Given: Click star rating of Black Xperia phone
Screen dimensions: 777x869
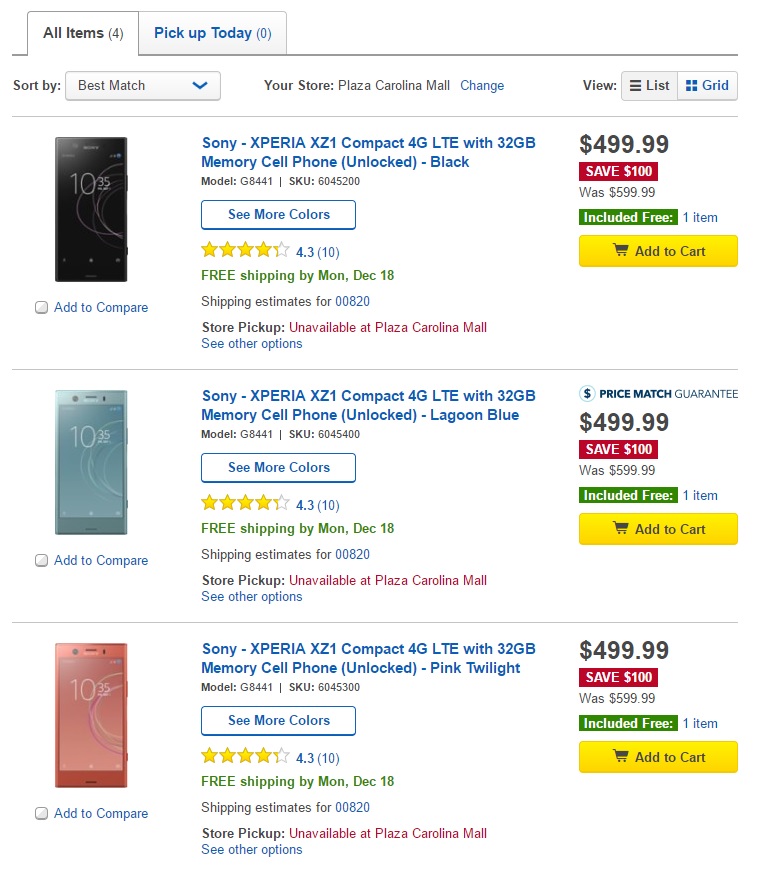Looking at the screenshot, I should [245, 251].
